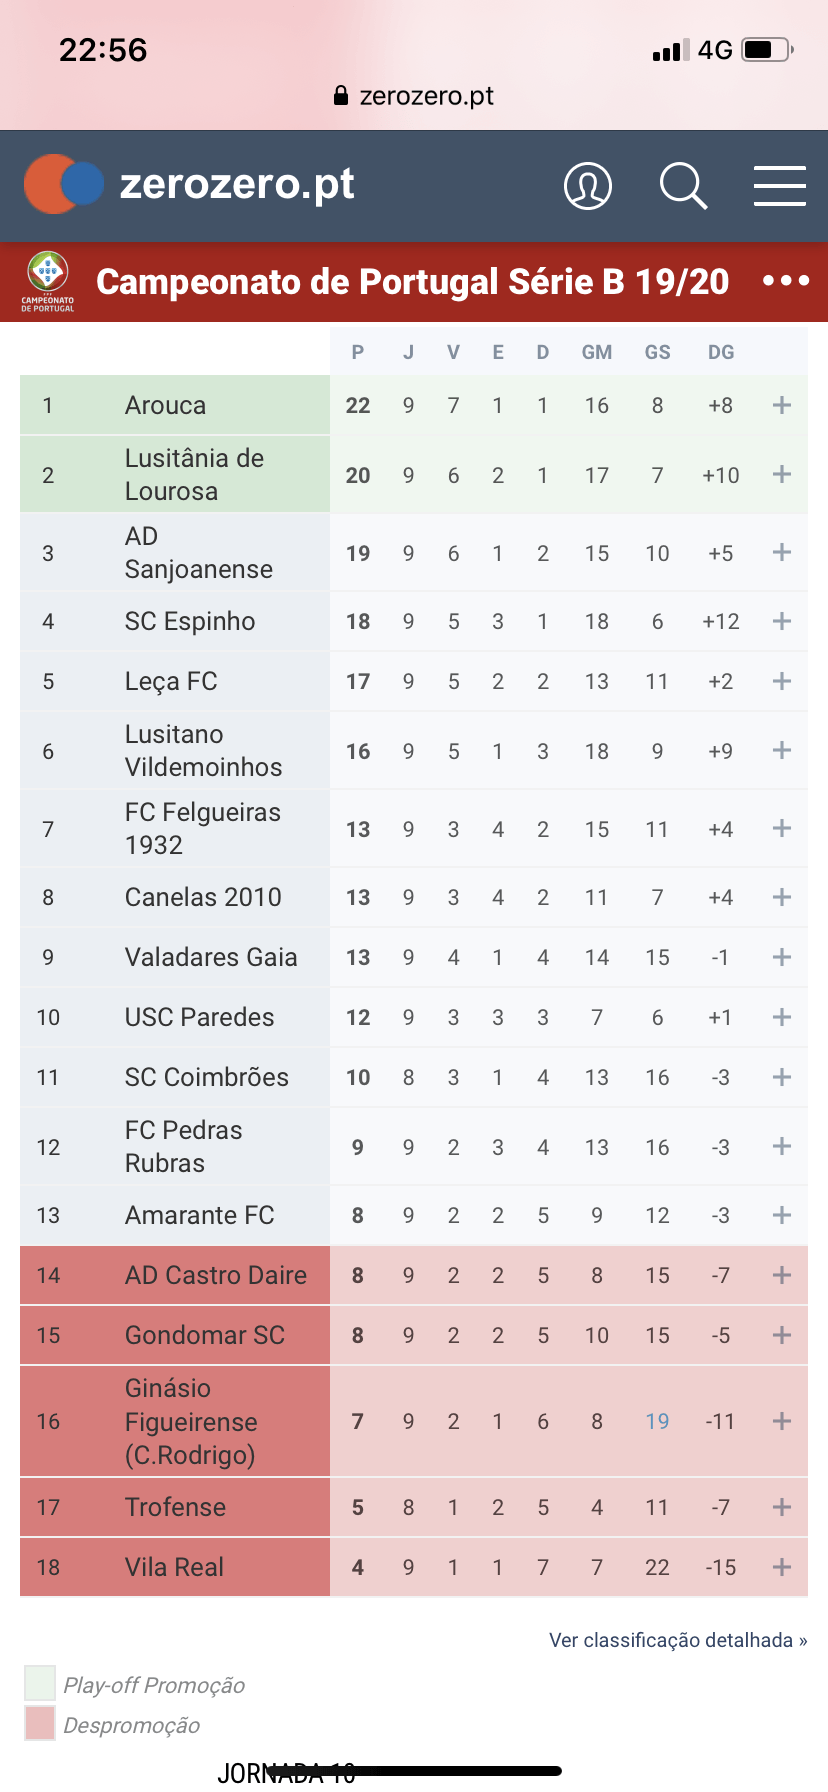Tap the Play-off Promoção legend swatch
828x1792 pixels.
click(40, 1683)
